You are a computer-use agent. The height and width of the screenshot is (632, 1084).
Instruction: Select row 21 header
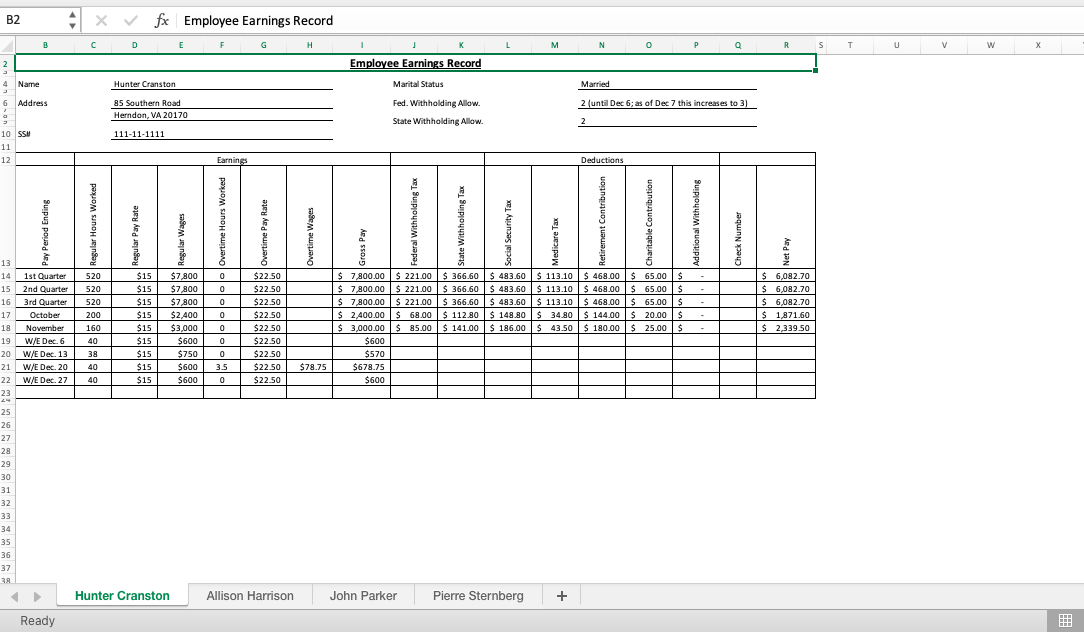click(7, 367)
